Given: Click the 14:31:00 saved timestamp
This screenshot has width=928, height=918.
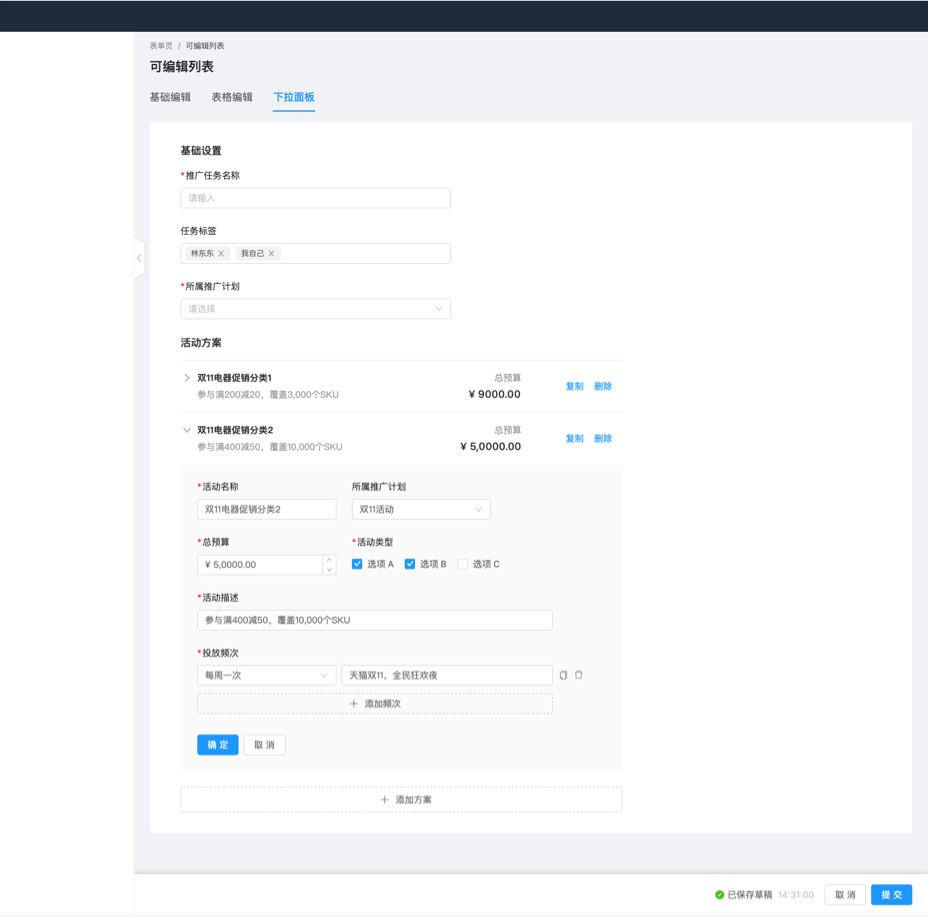Looking at the screenshot, I should [795, 895].
